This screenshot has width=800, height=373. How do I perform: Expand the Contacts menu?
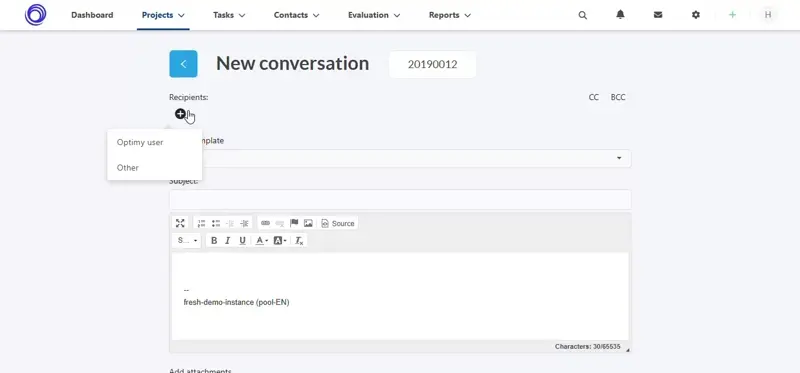click(x=296, y=15)
